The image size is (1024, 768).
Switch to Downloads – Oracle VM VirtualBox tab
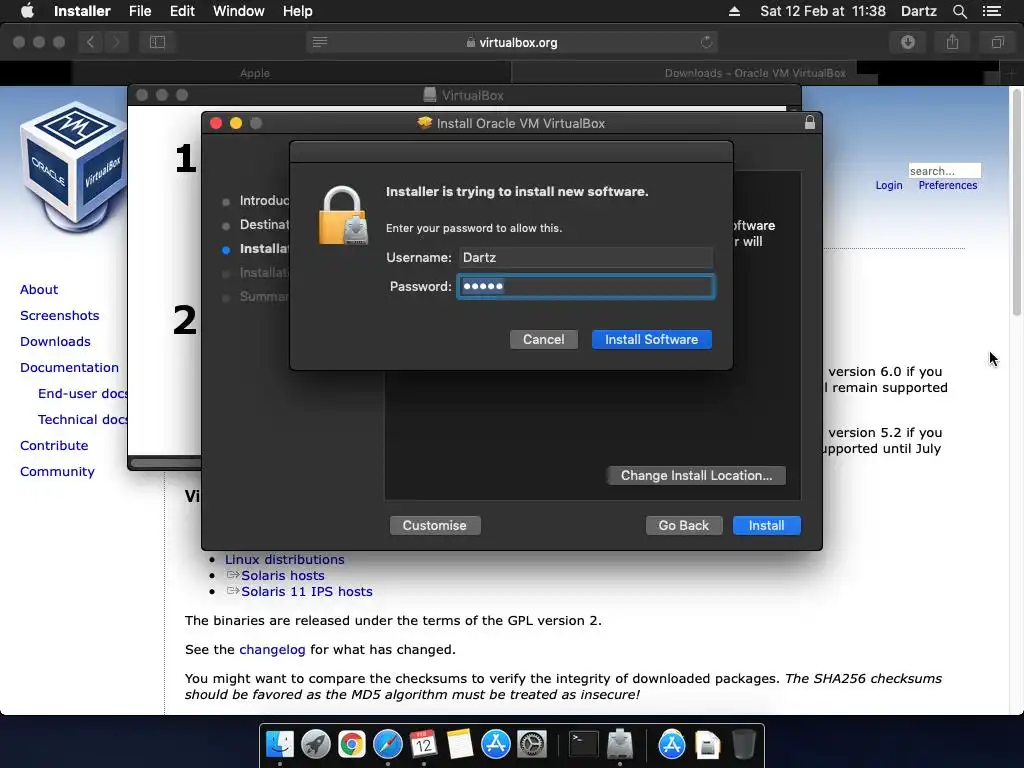click(x=755, y=73)
